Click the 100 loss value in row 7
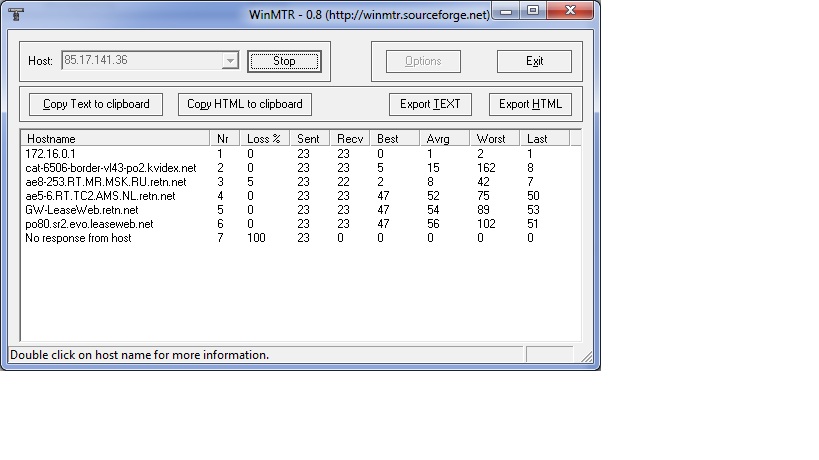The width and height of the screenshot is (819, 460). [256, 238]
